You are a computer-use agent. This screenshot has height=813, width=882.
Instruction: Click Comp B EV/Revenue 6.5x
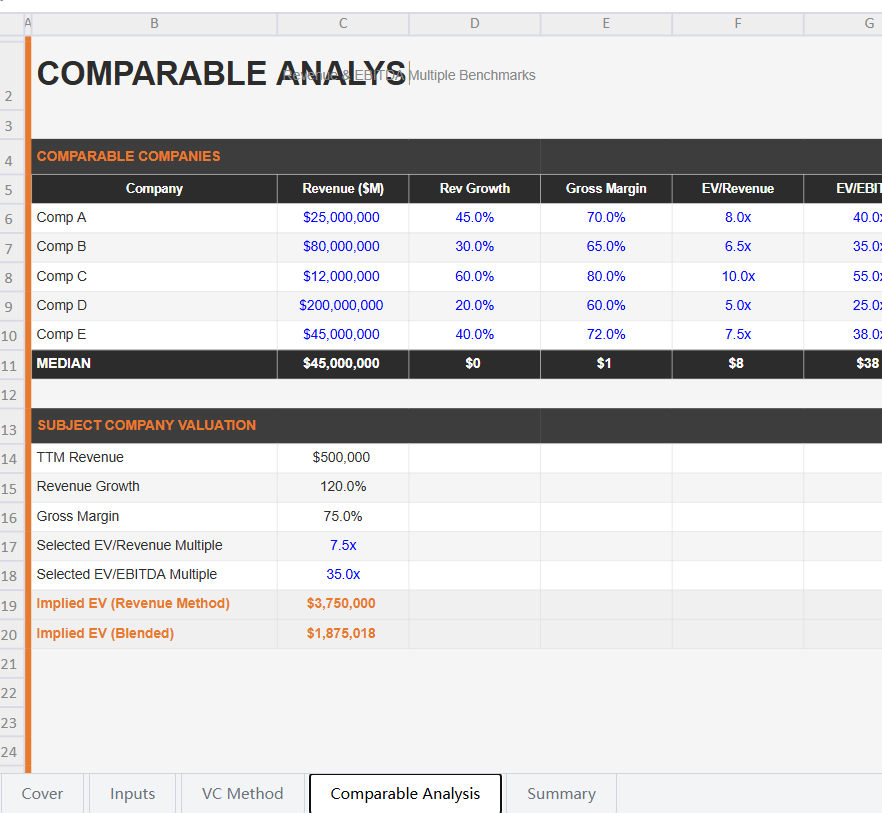(x=738, y=247)
